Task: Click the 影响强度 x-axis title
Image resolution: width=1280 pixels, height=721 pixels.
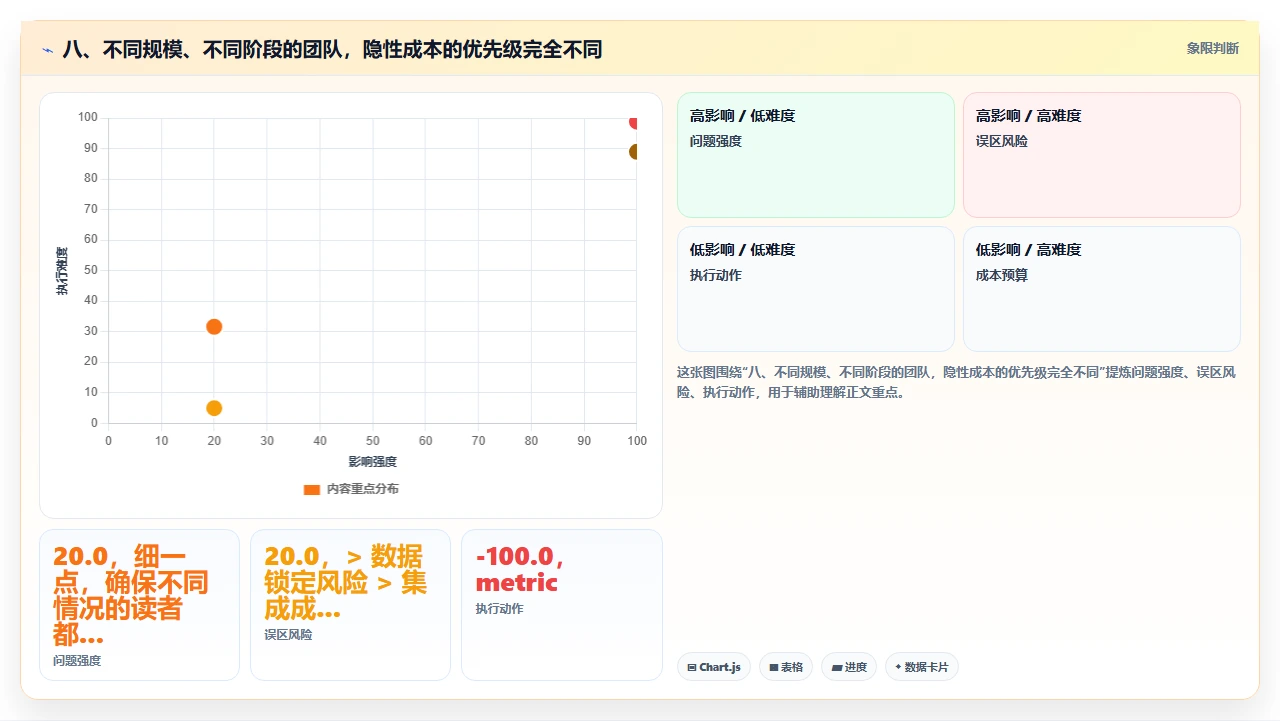Action: click(372, 462)
